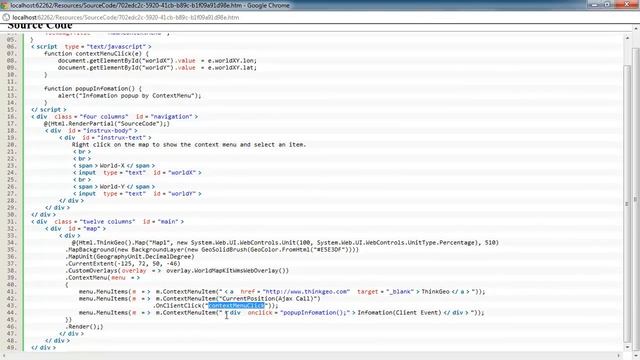This screenshot has height=360, width=640.
Task: Click the ".CustomOverlays(overlay =>" line
Action: 177,271
